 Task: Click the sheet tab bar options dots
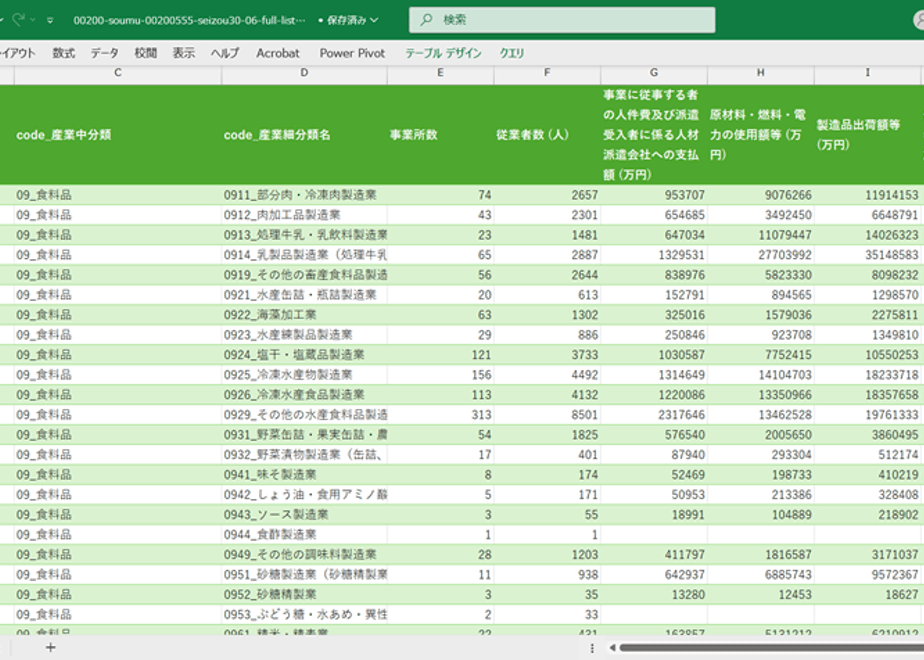coord(592,648)
